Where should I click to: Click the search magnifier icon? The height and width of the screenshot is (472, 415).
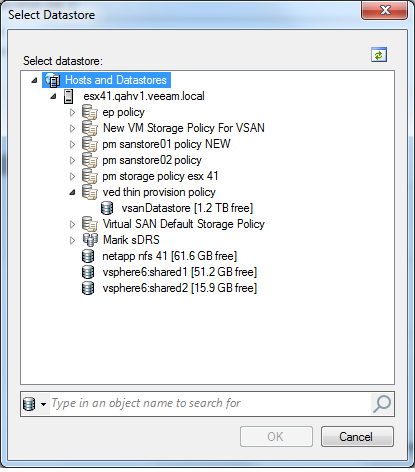(x=382, y=404)
